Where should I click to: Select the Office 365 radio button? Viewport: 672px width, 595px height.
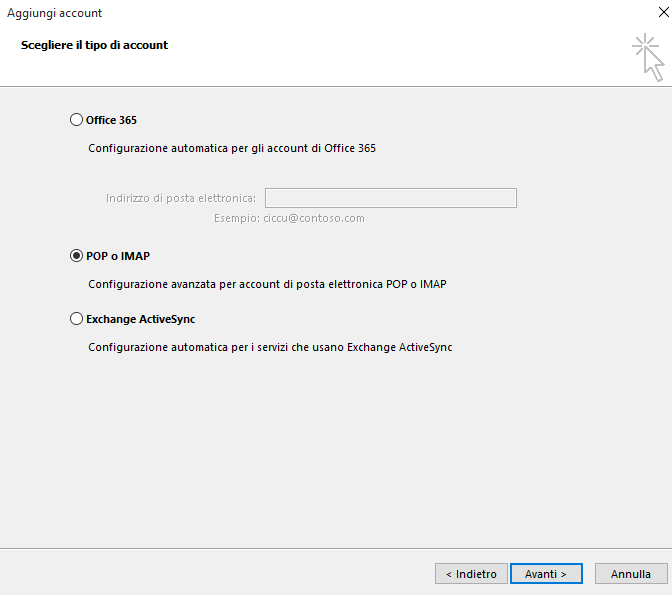(x=76, y=120)
